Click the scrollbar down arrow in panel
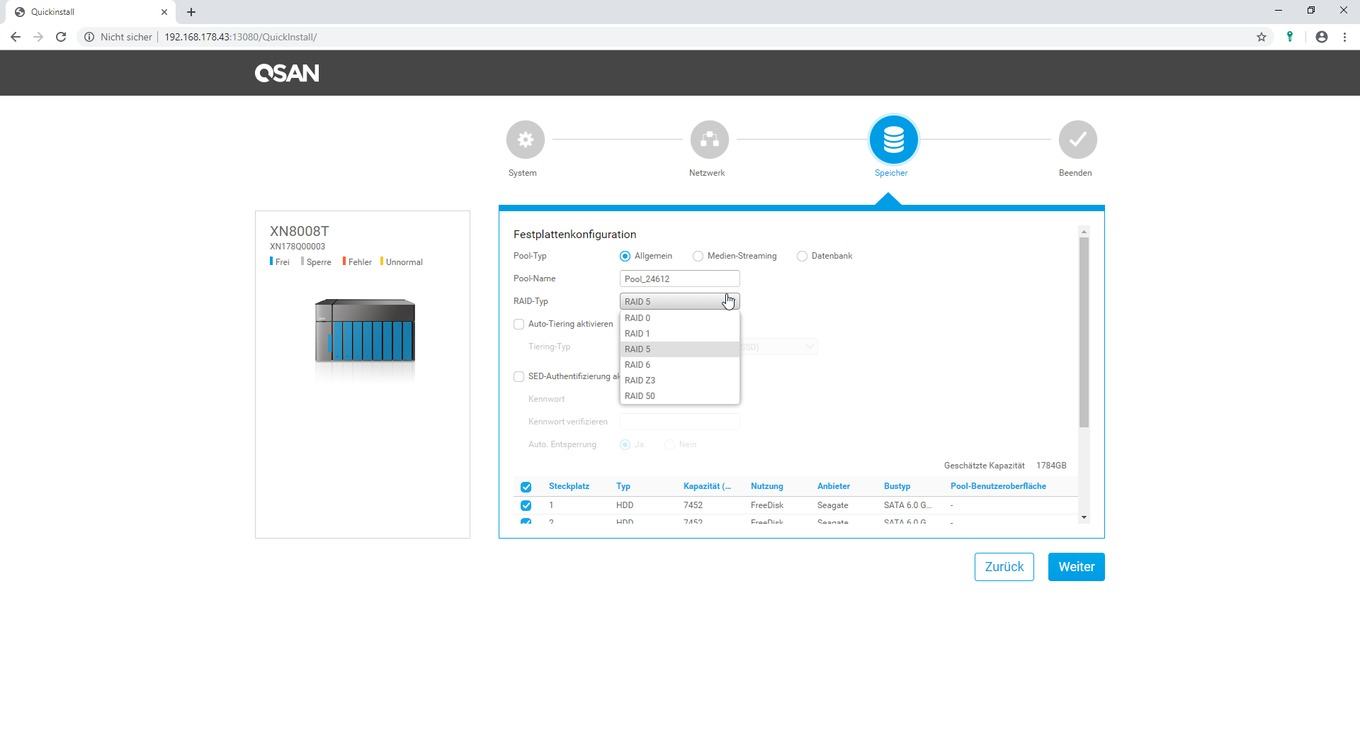The width and height of the screenshot is (1360, 737). [x=1084, y=518]
